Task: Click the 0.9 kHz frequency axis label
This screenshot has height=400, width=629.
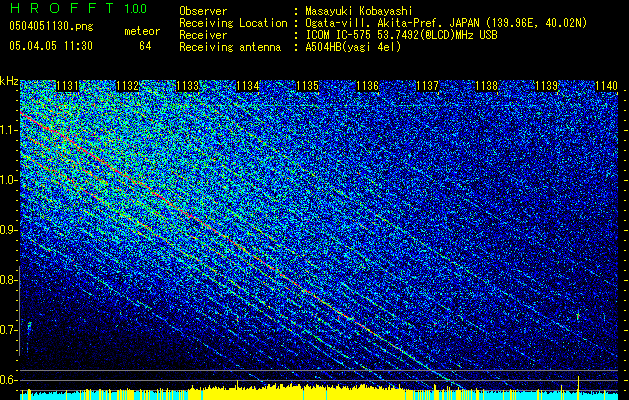Action: point(9,230)
